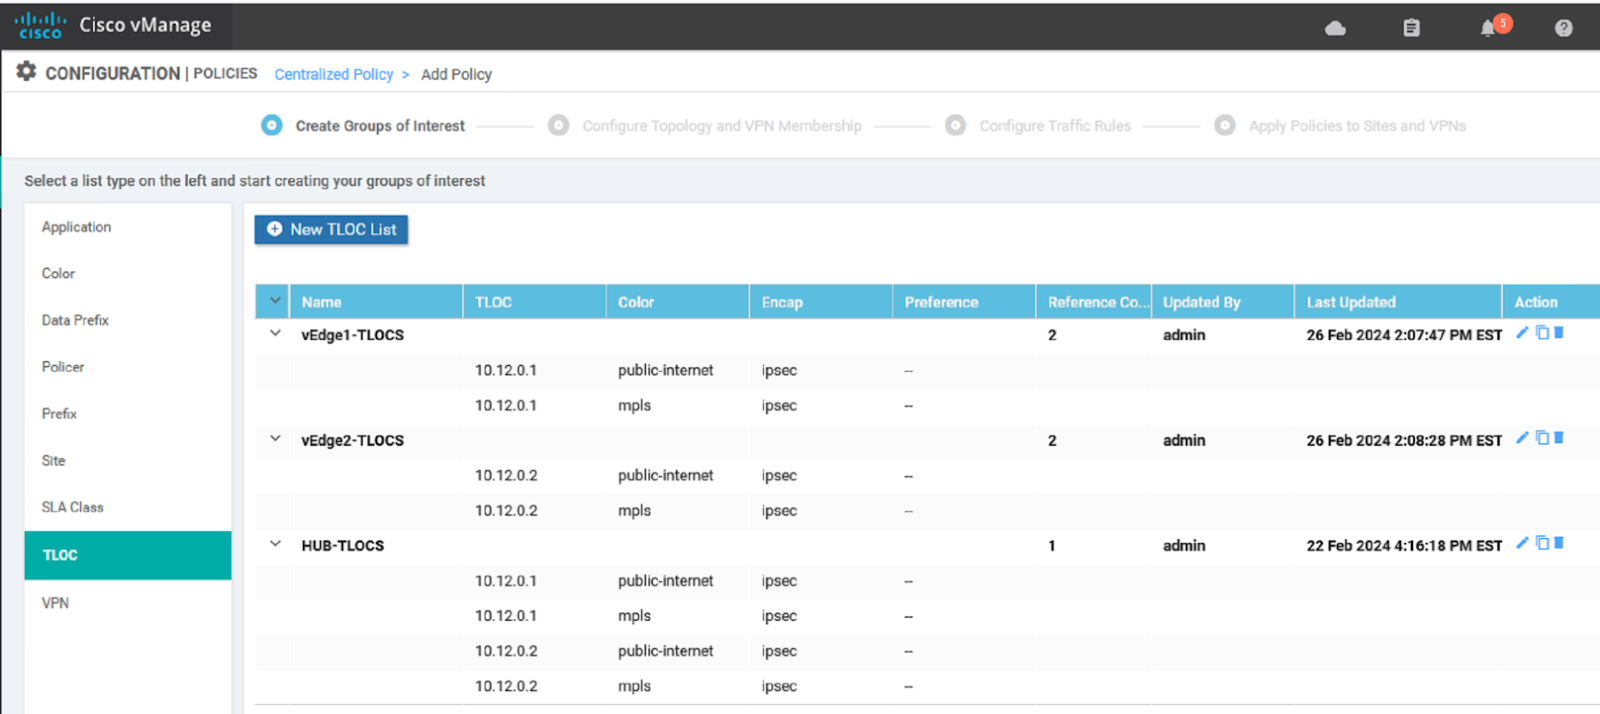Sort by the Name column header
Screen dimensions: 1600x714
(376, 302)
